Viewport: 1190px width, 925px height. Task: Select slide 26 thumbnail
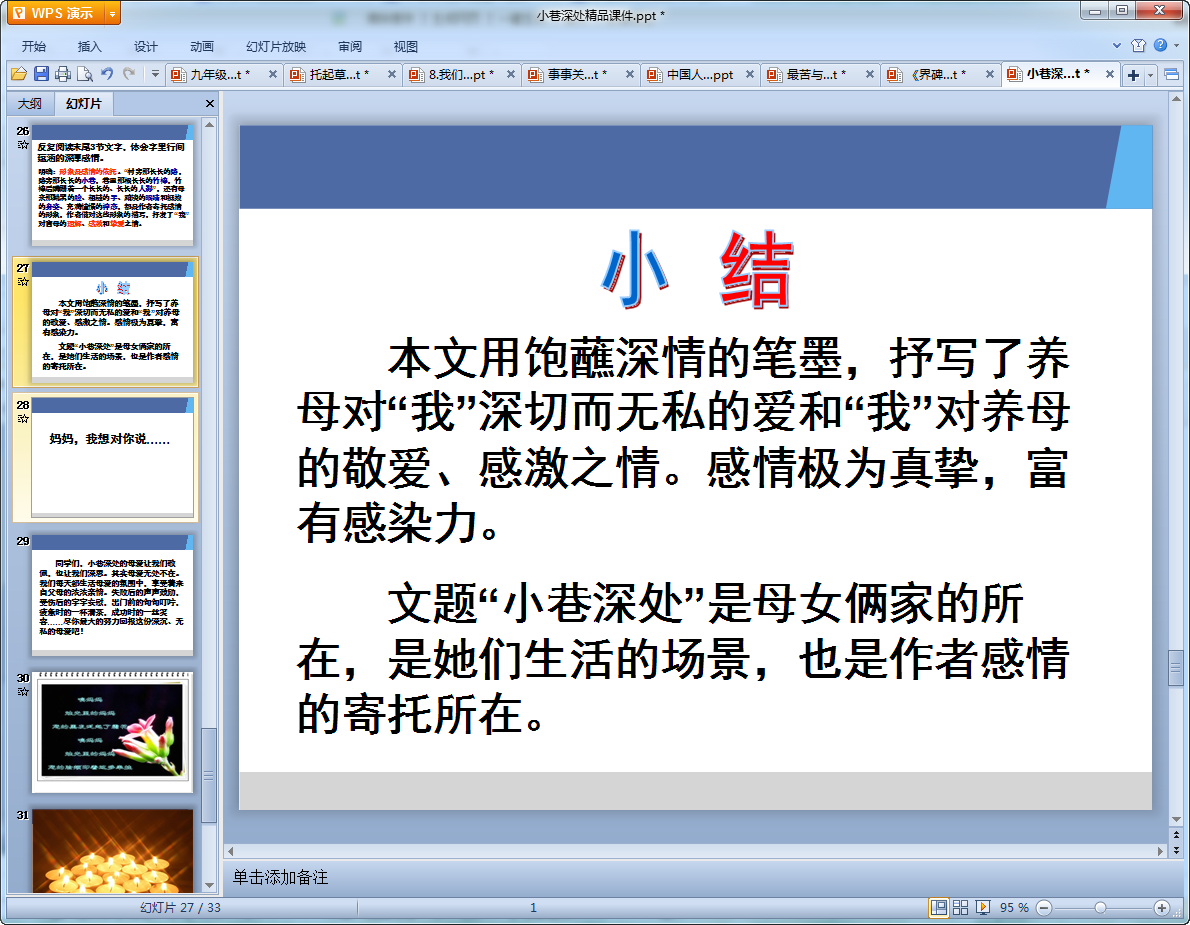112,186
